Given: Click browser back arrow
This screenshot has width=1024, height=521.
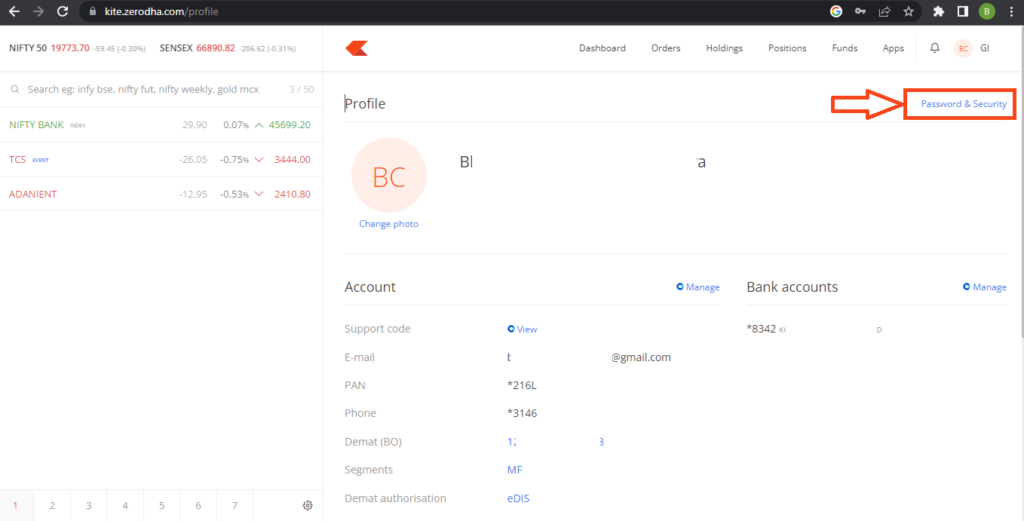Looking at the screenshot, I should pyautogui.click(x=14, y=11).
